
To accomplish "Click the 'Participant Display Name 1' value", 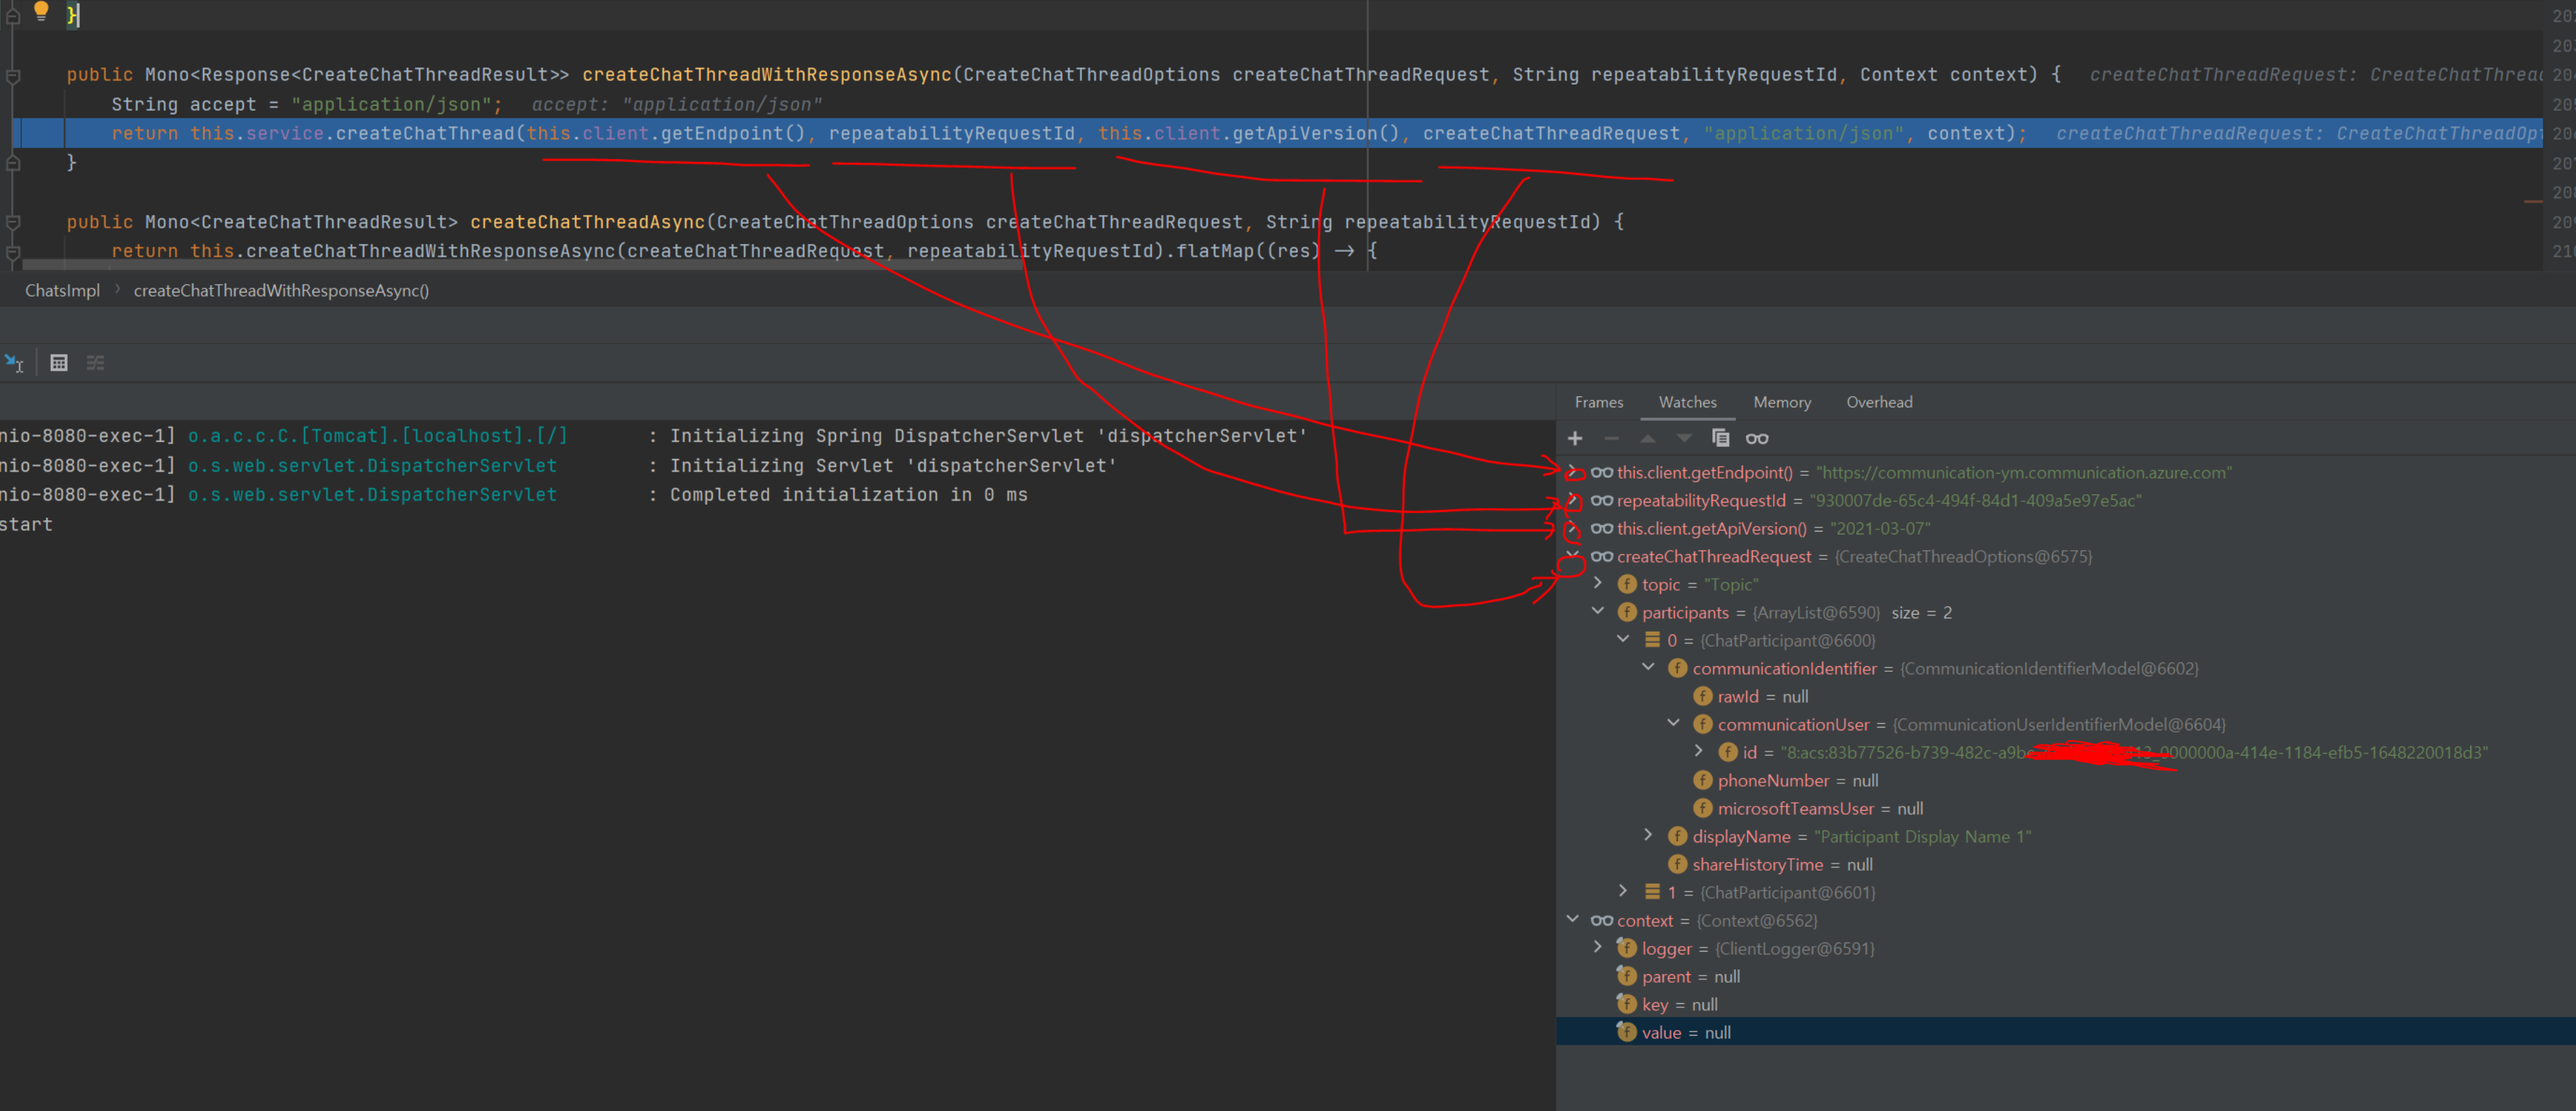I will tap(1922, 836).
